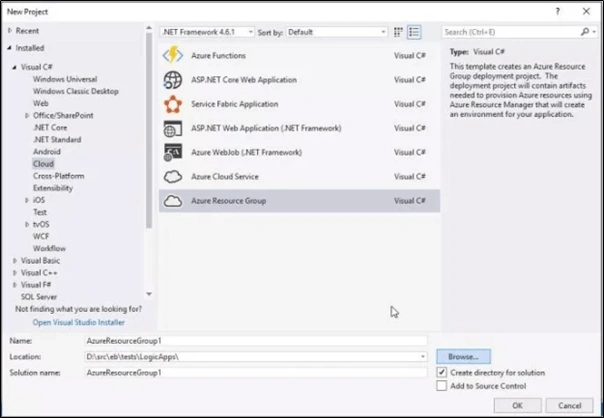Open Visual Studio Installer link
Screen dimensions: 604x418
(x=79, y=322)
